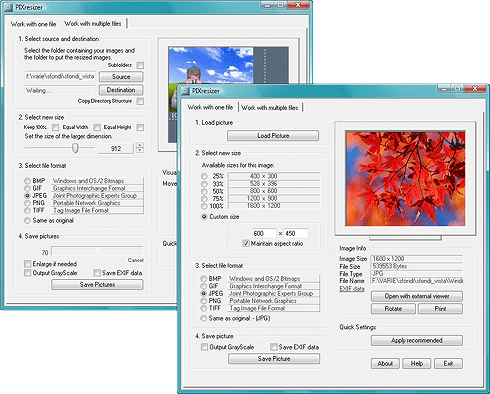Enable Save EXIF data in front window

(x=273, y=347)
